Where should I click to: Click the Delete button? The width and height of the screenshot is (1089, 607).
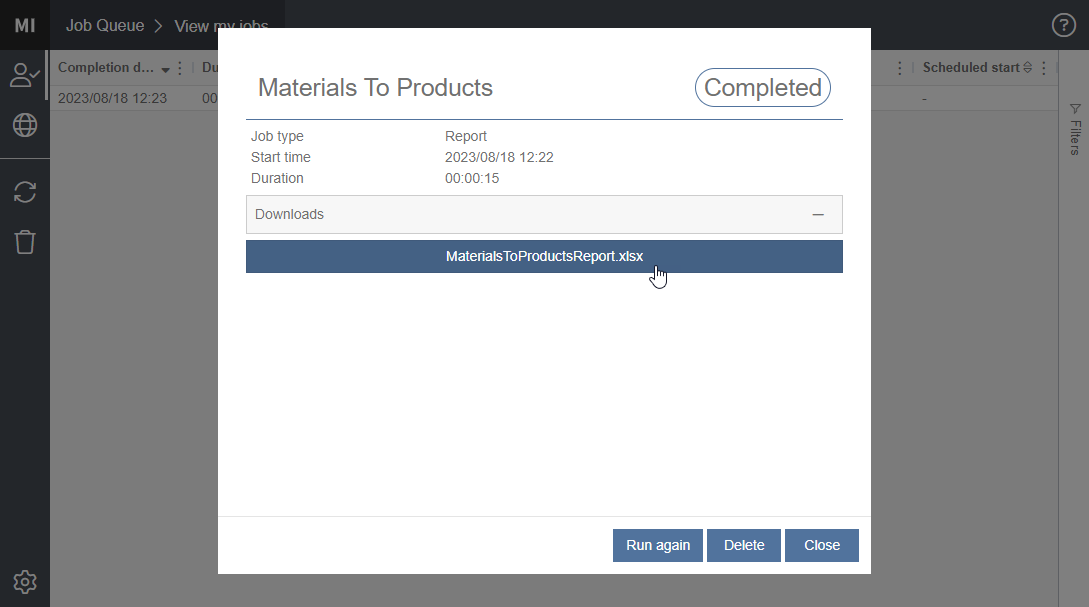[744, 545]
